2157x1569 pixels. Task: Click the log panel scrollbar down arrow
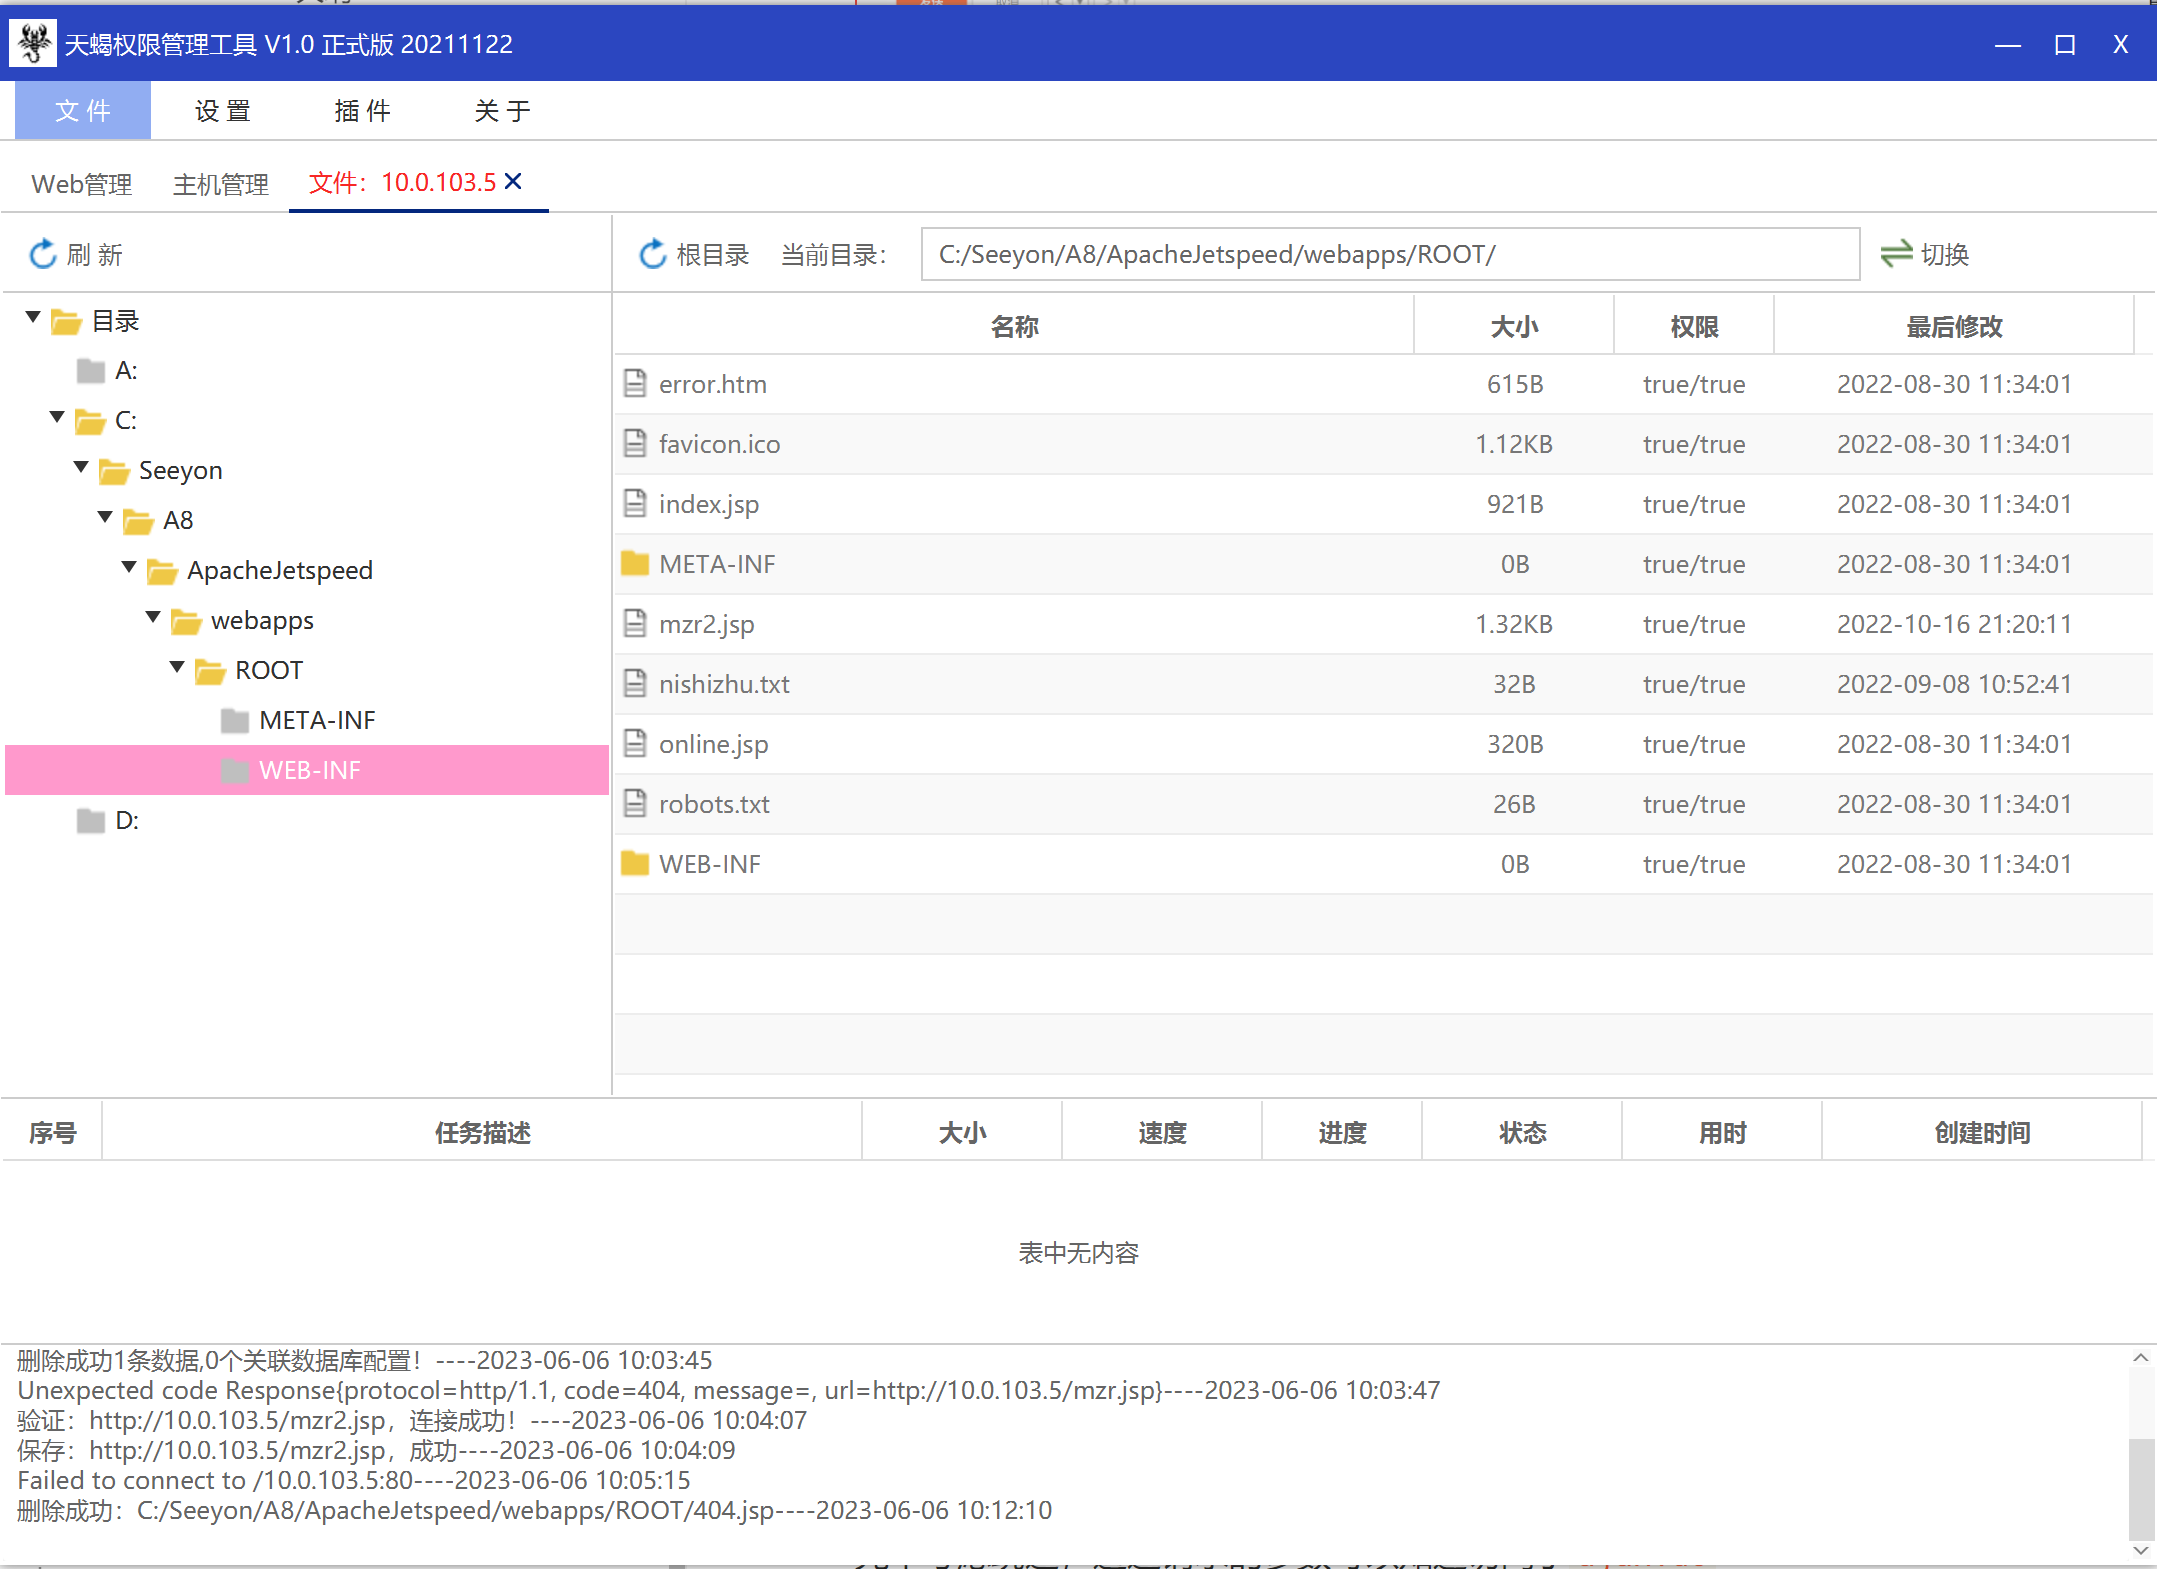(2140, 1549)
